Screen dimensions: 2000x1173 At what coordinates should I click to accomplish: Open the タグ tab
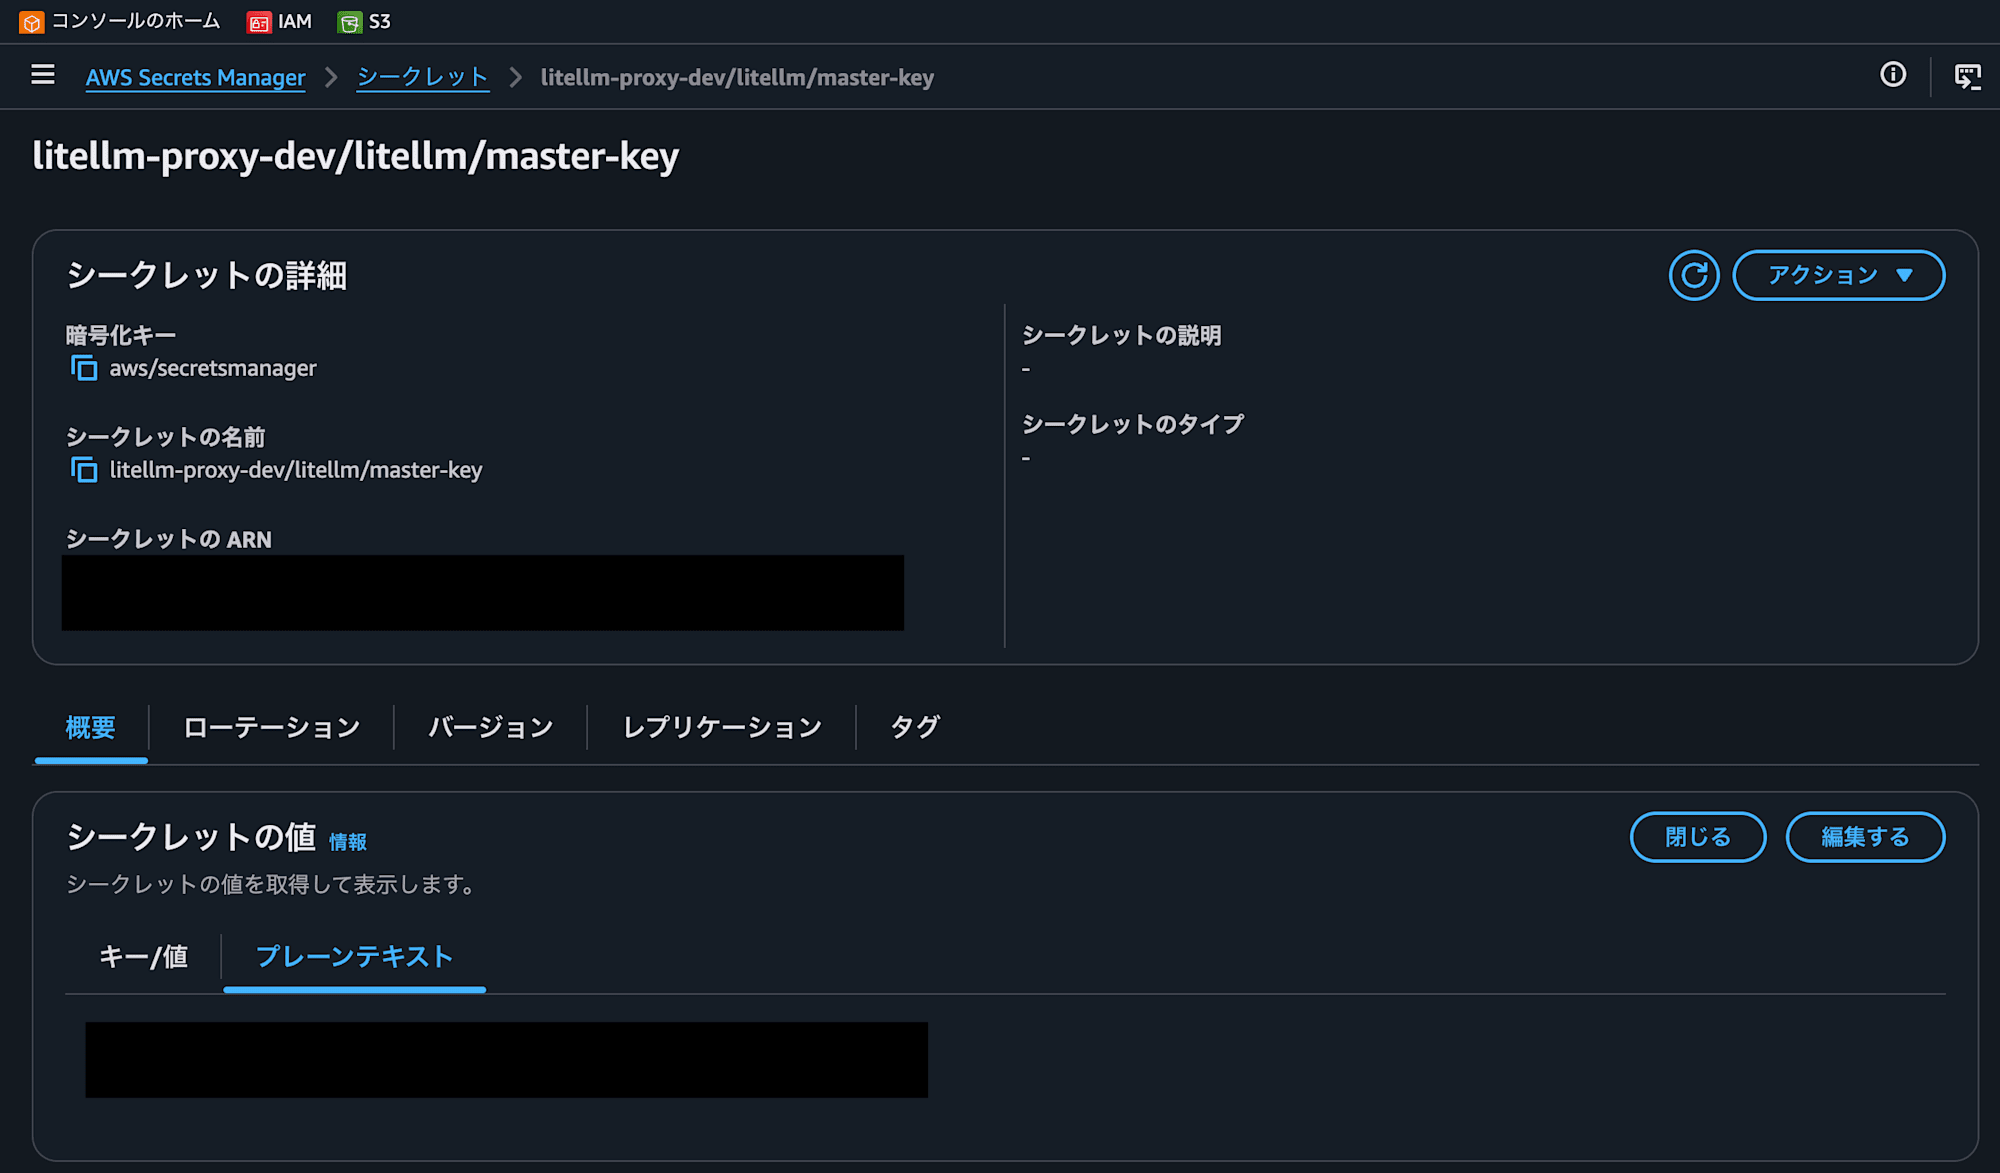[915, 727]
